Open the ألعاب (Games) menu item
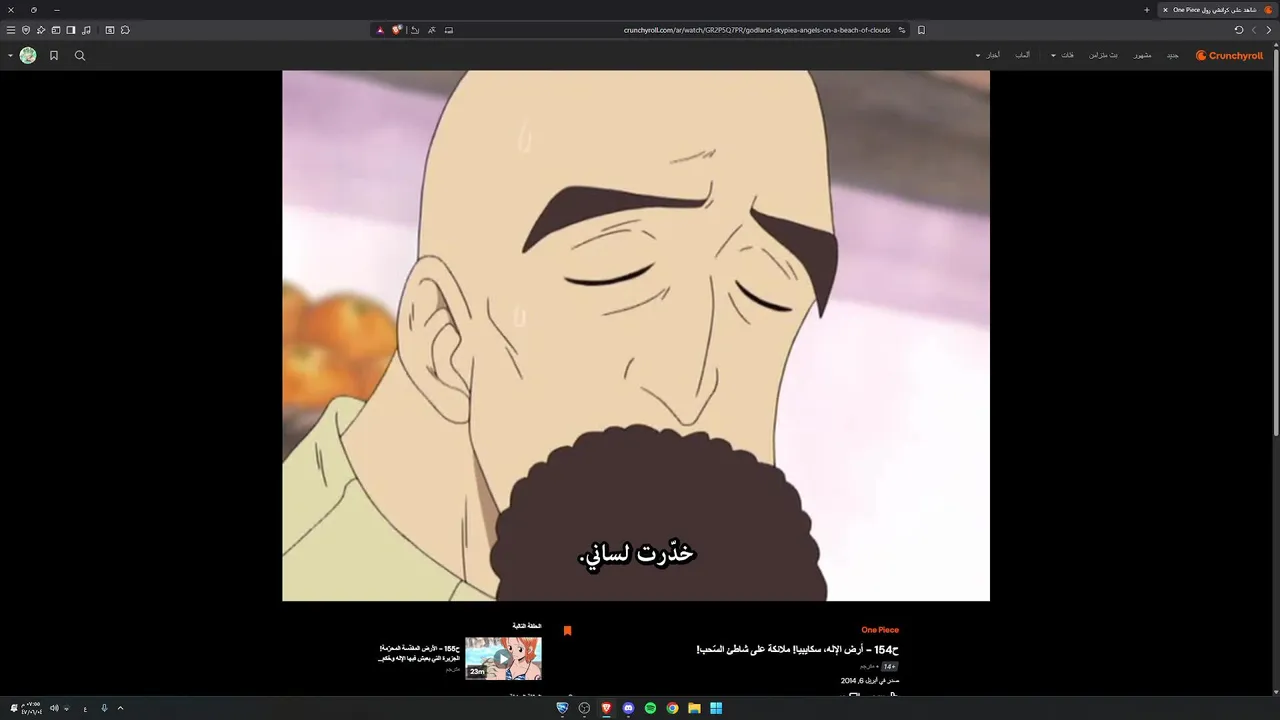Viewport: 1280px width, 720px height. [1023, 56]
